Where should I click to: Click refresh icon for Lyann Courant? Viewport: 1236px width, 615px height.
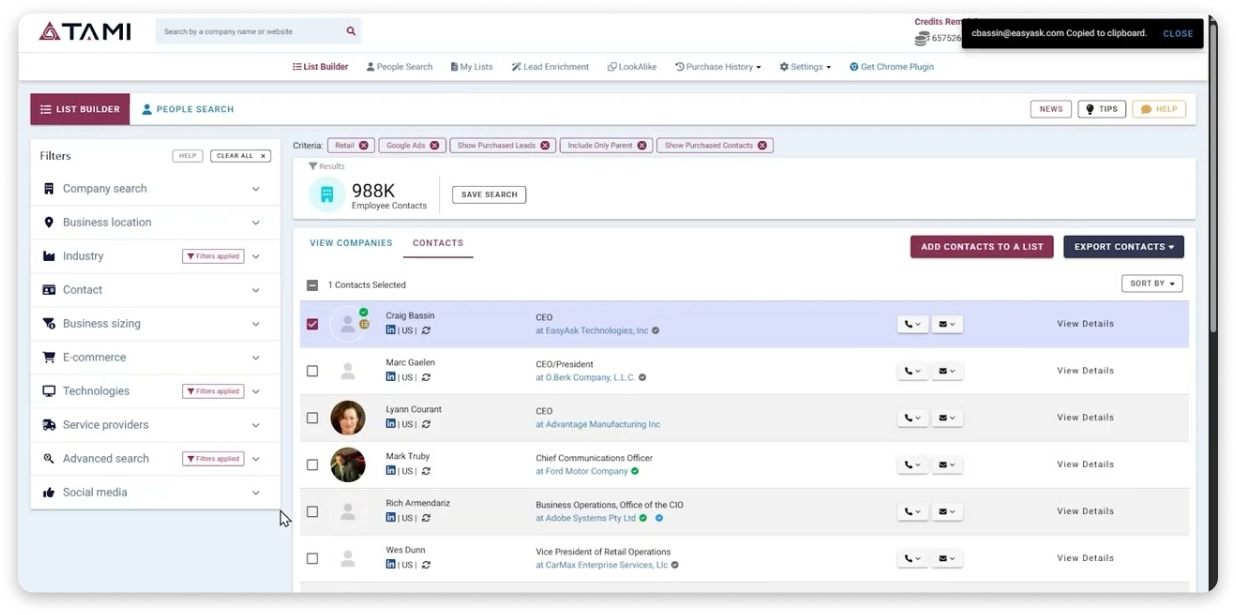tap(426, 425)
